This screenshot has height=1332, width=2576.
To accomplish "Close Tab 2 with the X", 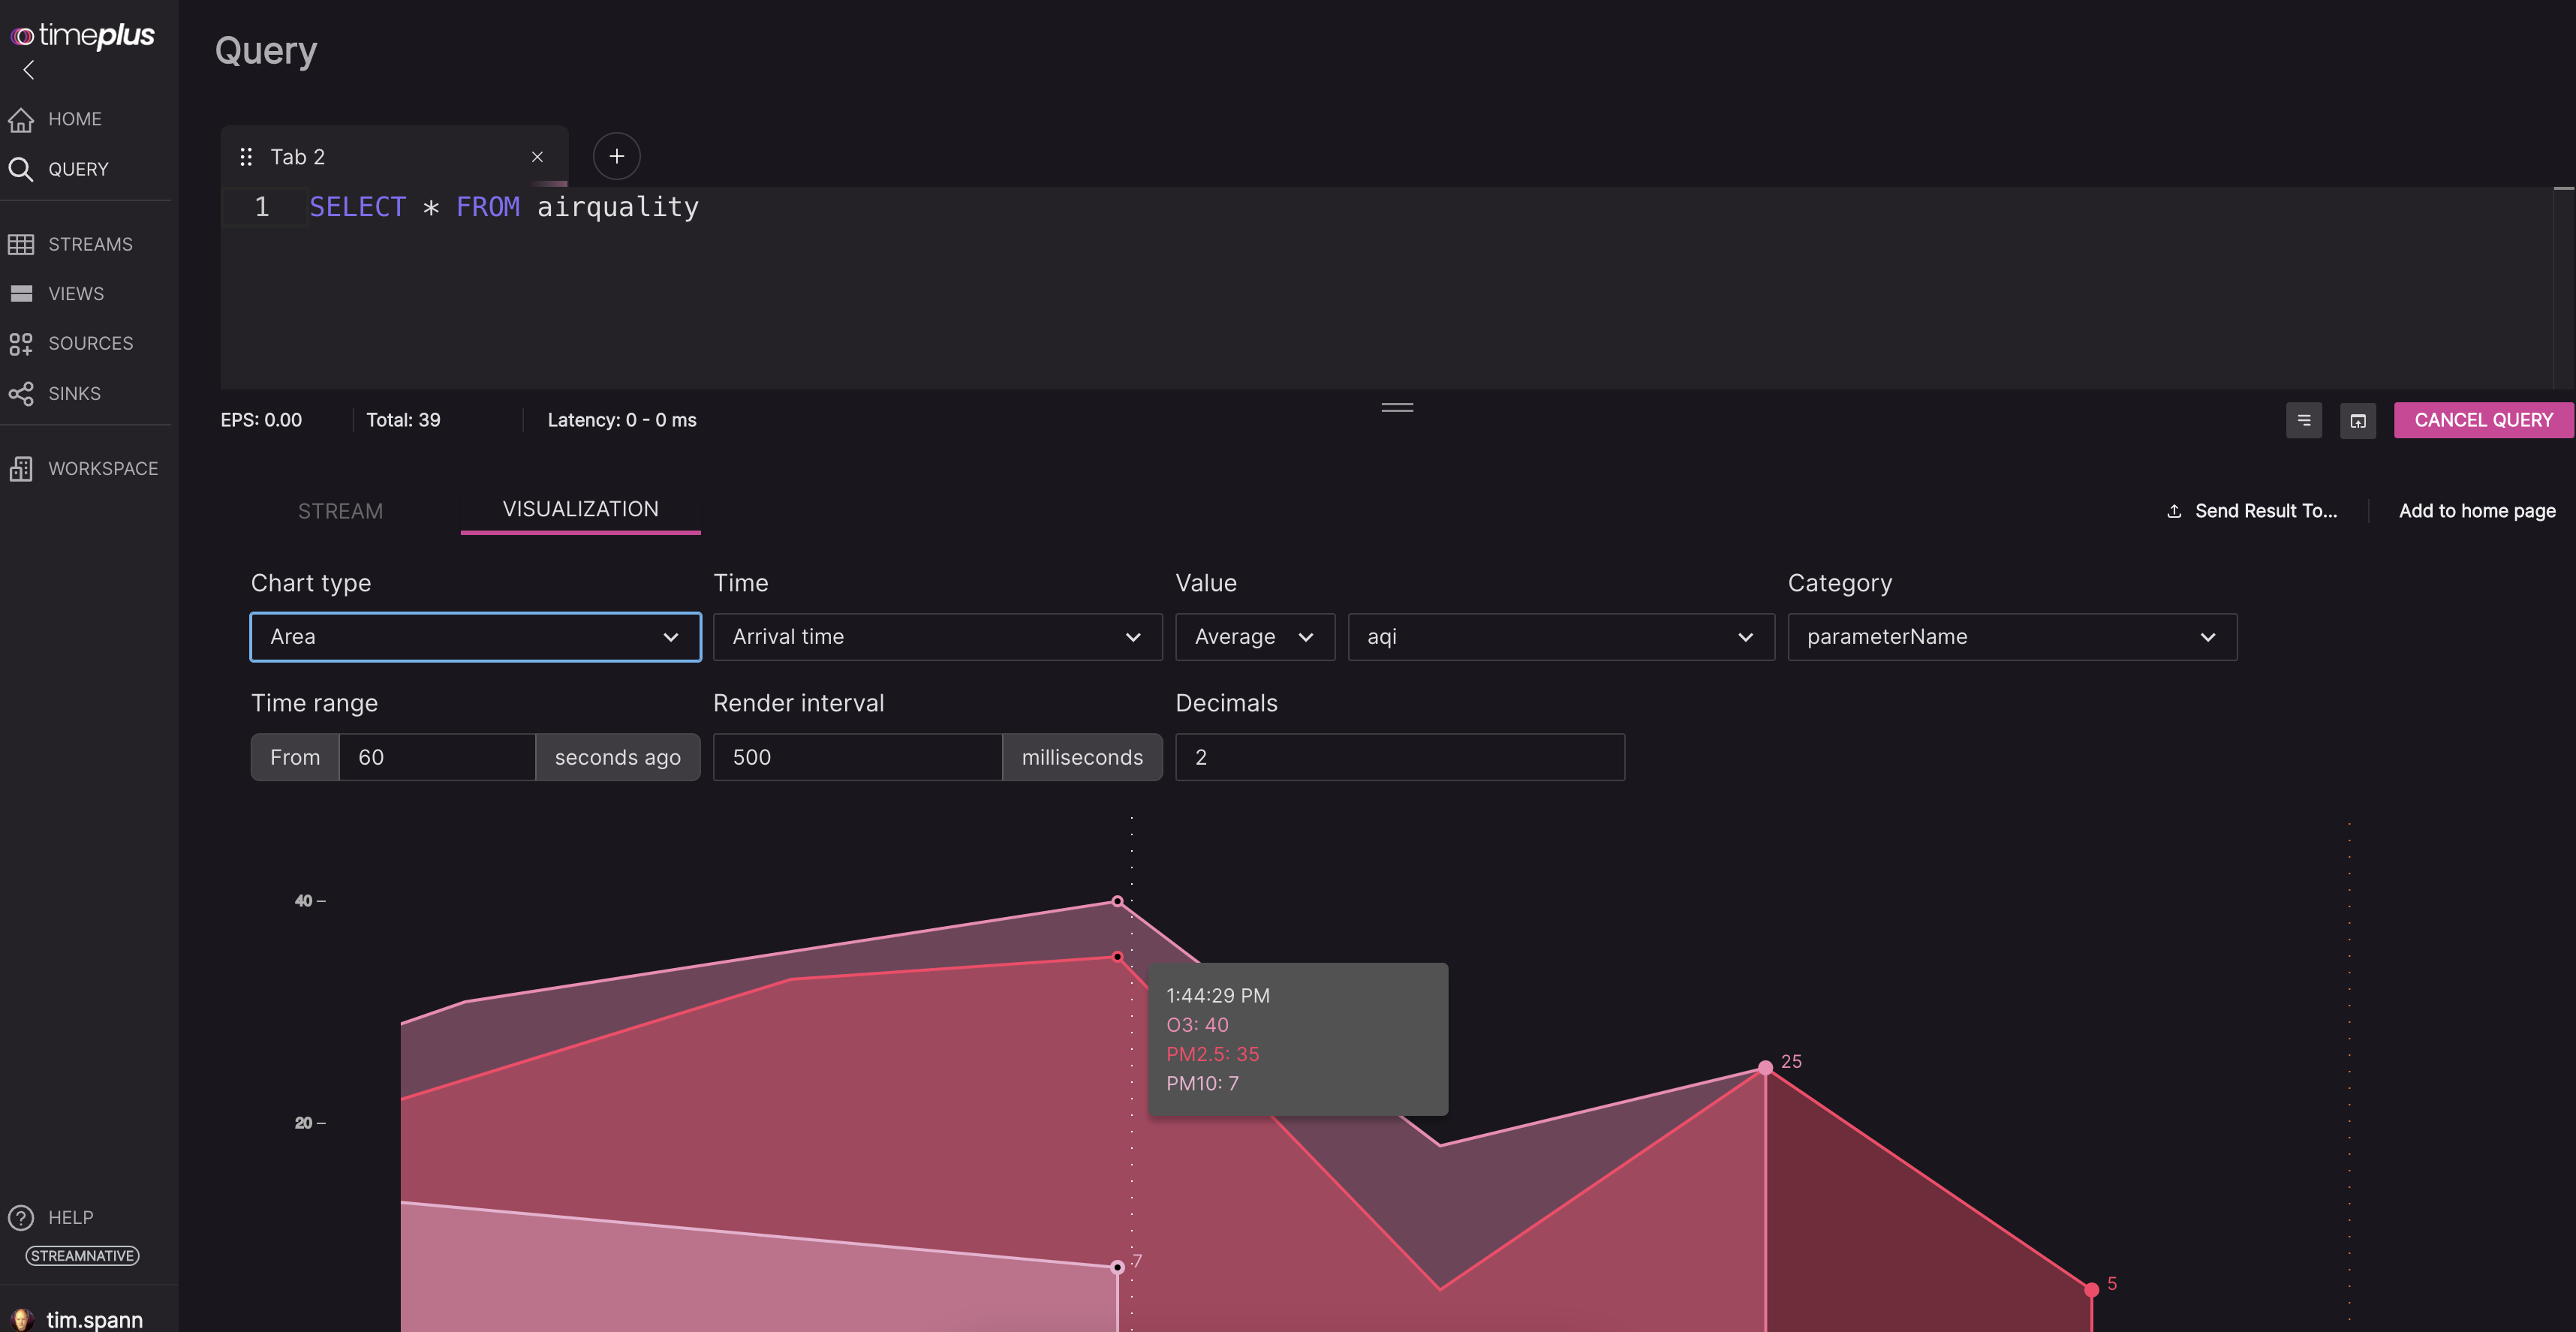I will pos(537,157).
